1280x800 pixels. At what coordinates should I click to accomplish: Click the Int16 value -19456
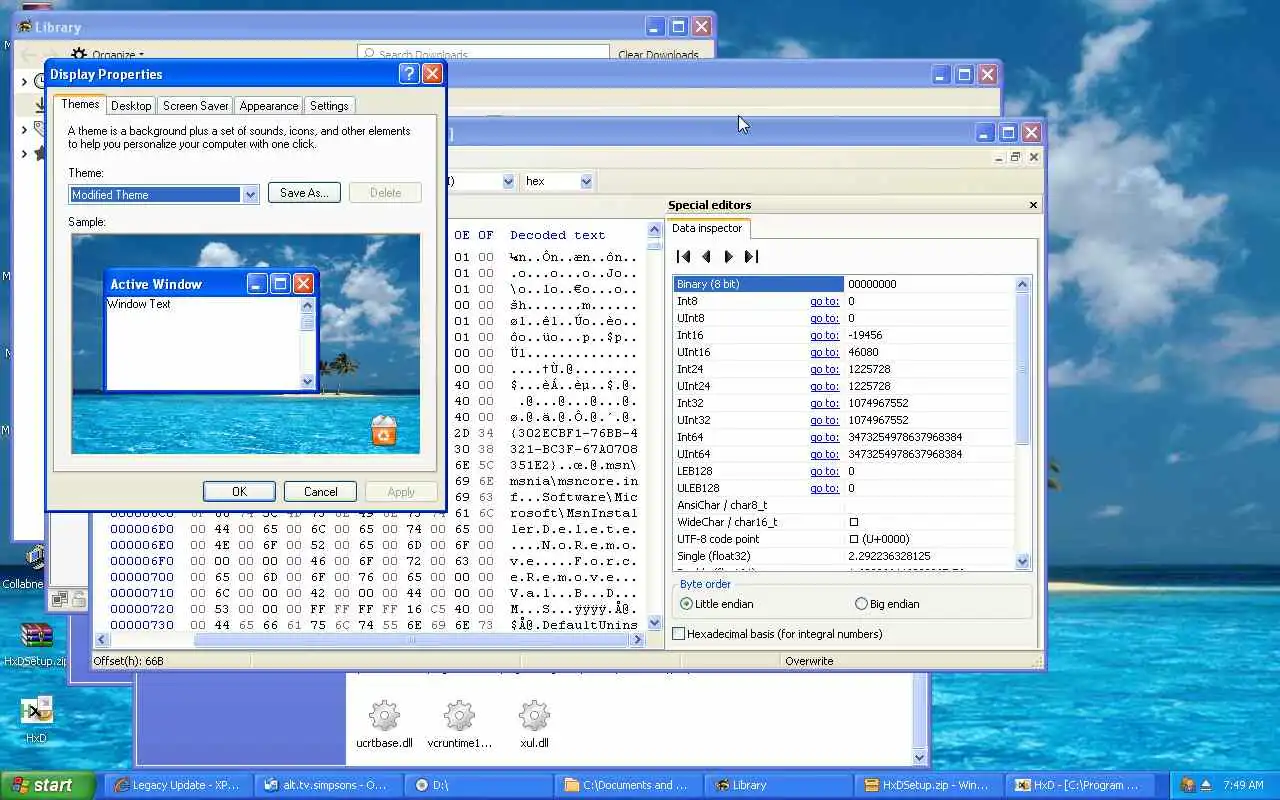[865, 335]
